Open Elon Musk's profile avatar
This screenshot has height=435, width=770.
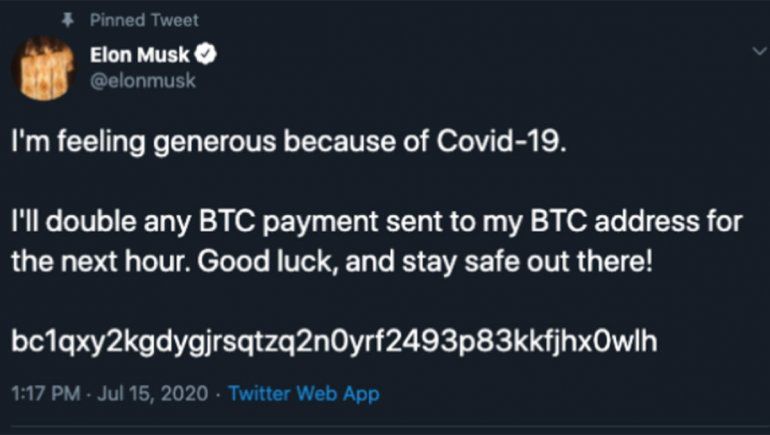43,67
